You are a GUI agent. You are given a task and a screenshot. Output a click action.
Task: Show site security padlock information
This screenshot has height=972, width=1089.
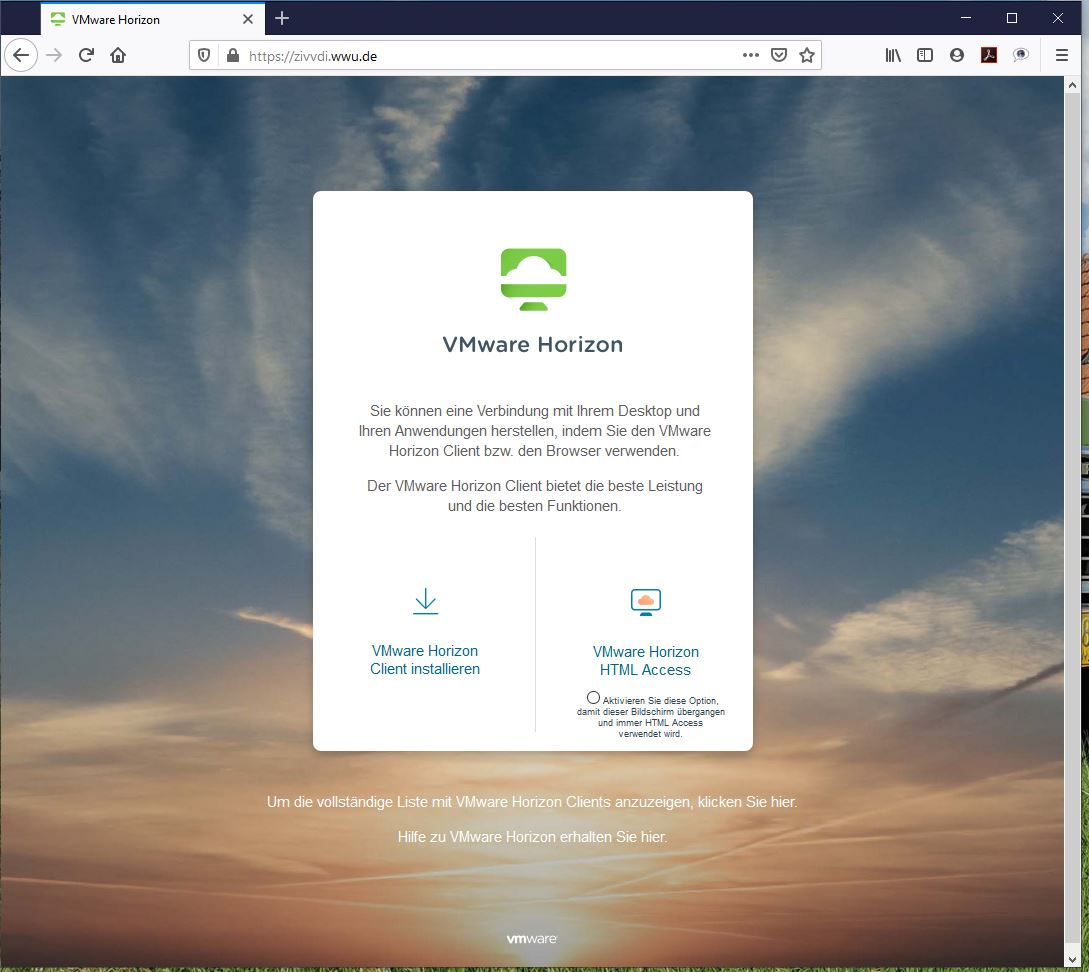pyautogui.click(x=232, y=56)
